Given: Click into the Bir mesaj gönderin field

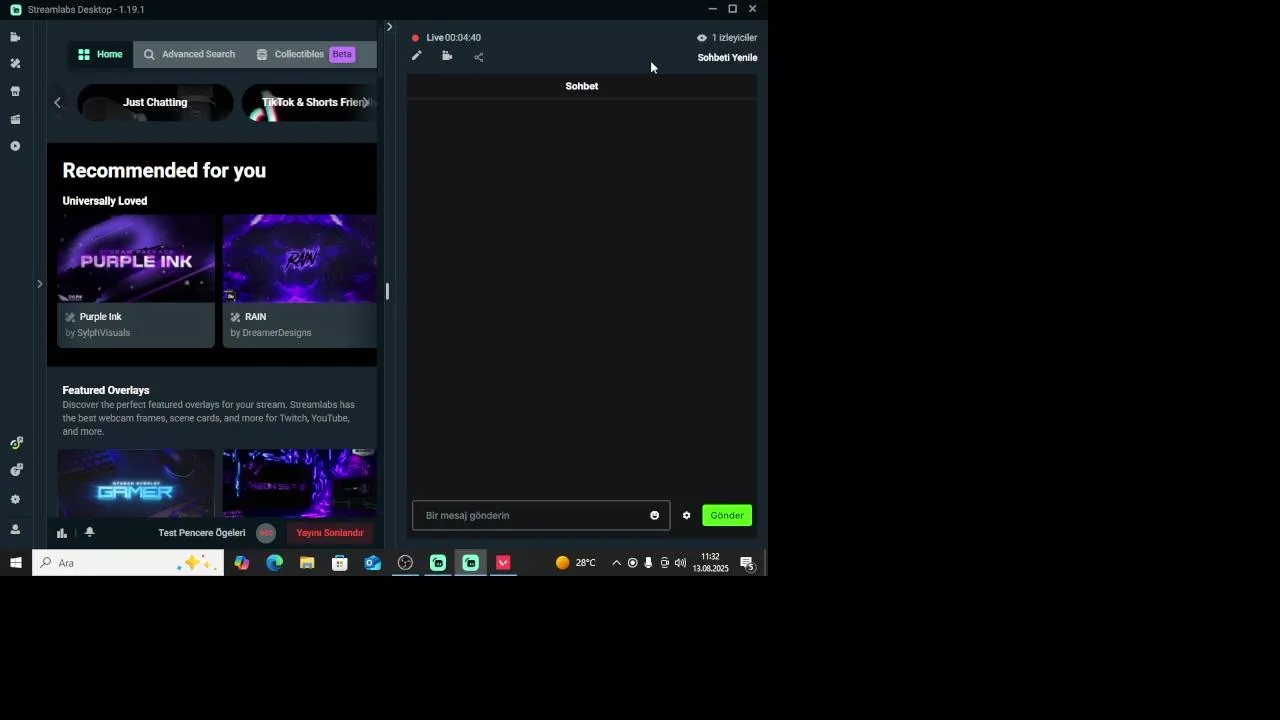Looking at the screenshot, I should [541, 516].
